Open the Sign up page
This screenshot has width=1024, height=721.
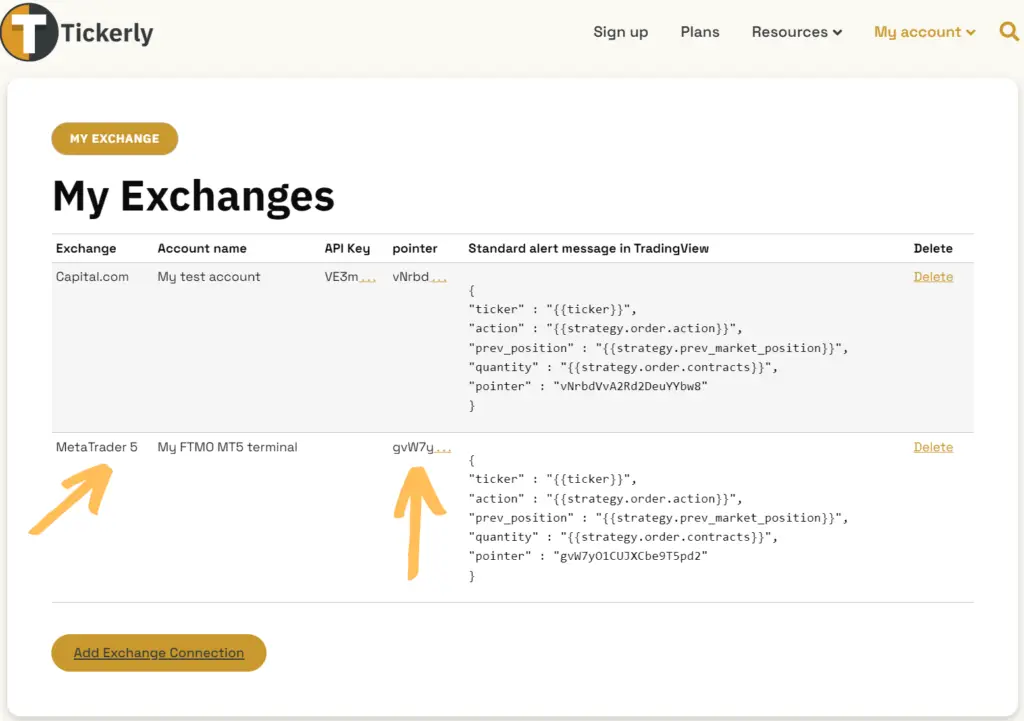620,32
